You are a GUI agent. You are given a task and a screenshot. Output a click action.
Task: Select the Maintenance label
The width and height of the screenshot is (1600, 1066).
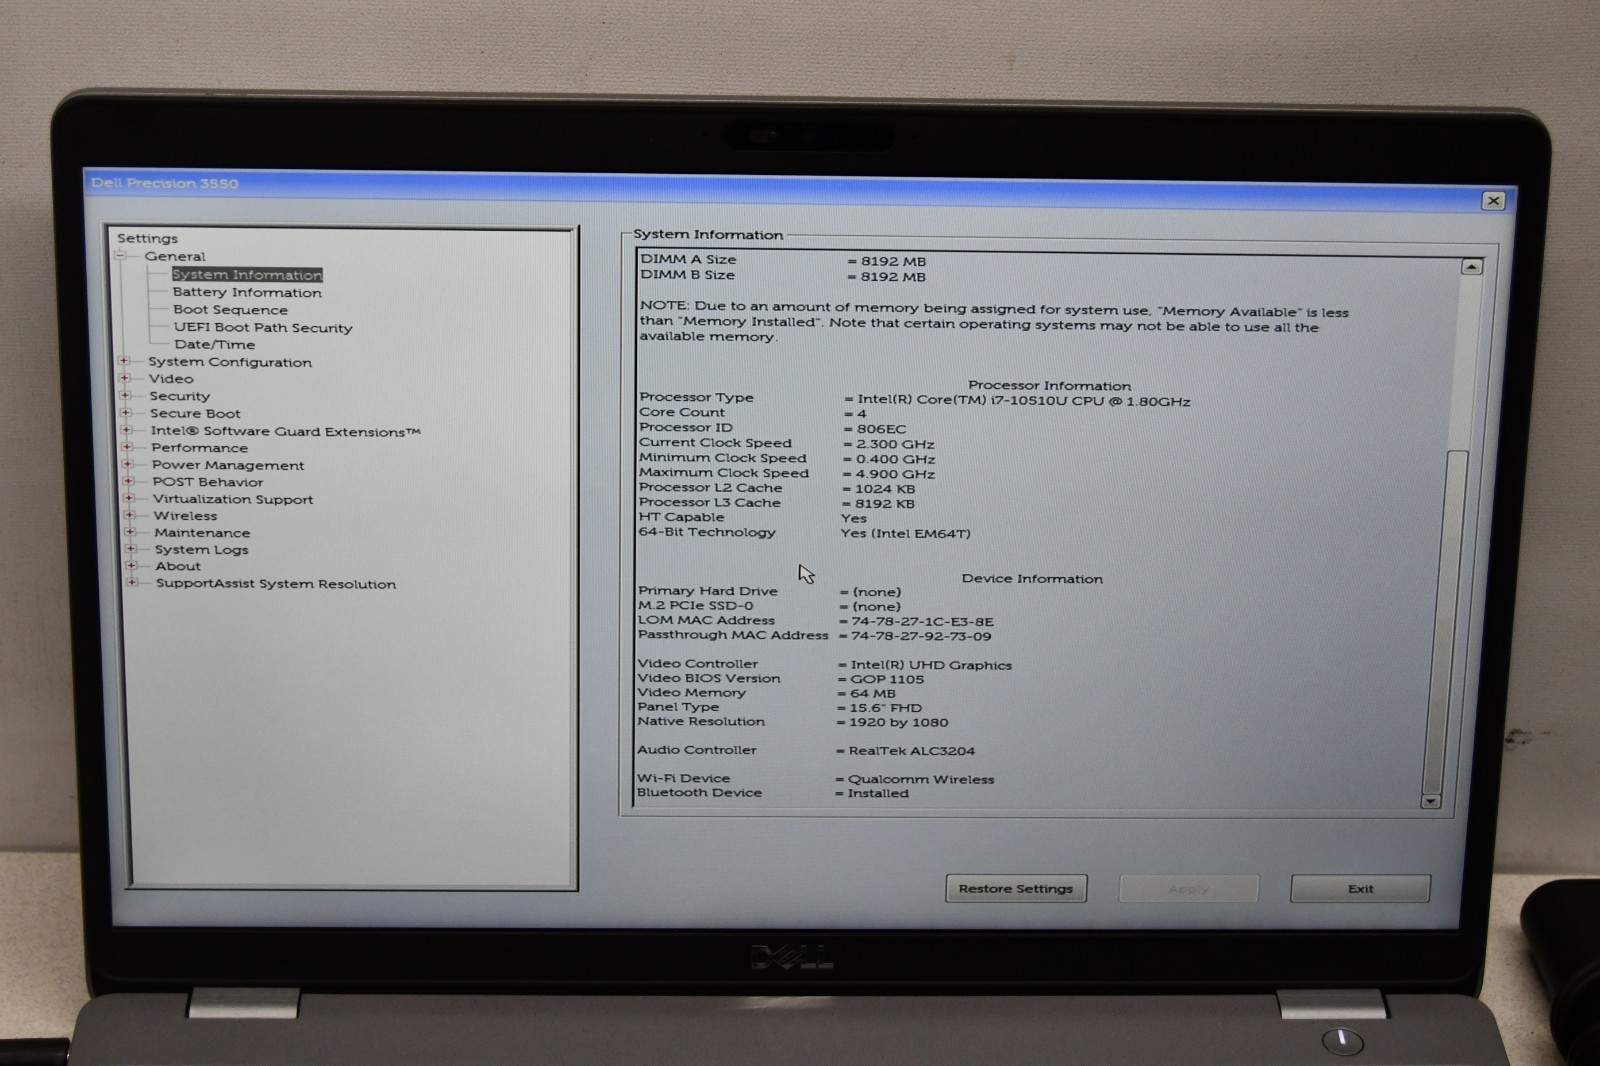202,533
